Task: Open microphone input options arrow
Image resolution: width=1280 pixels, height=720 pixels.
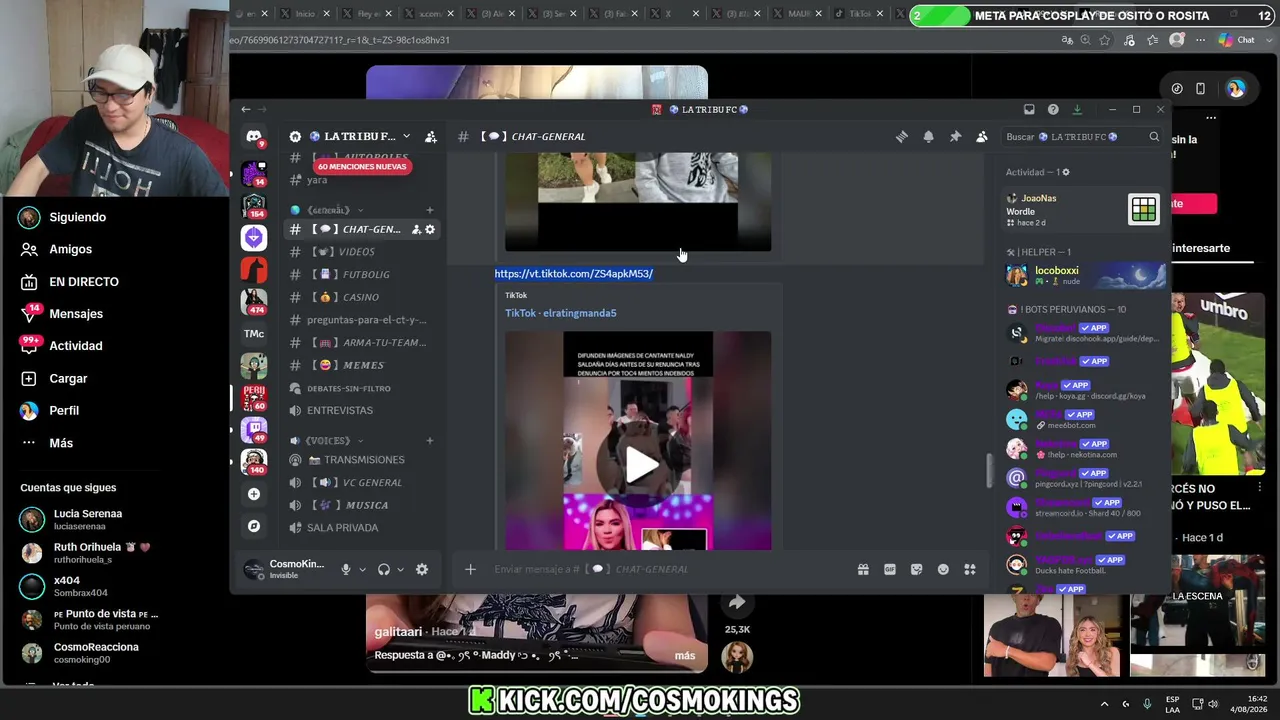Action: point(362,570)
